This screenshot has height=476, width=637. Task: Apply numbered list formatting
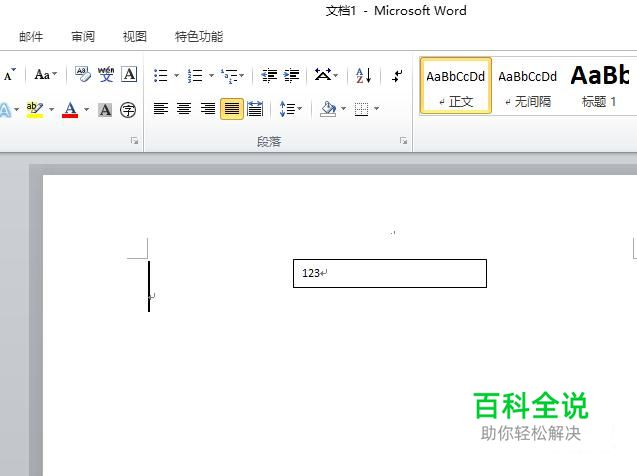pos(195,76)
